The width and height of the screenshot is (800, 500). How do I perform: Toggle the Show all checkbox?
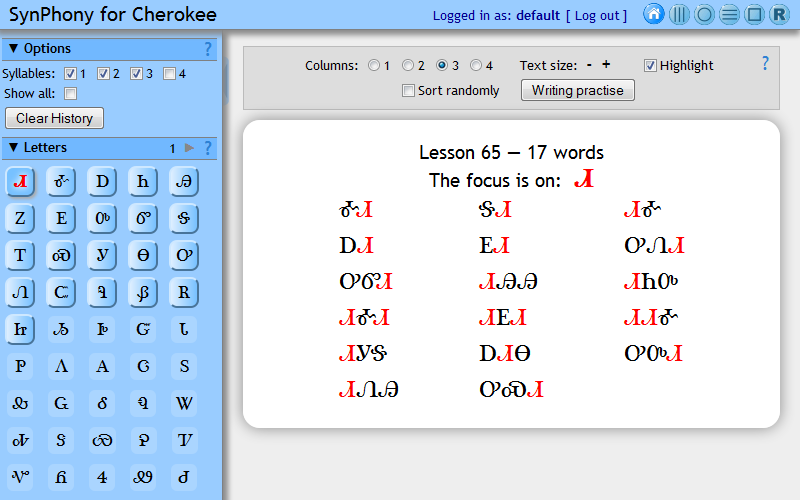(70, 93)
